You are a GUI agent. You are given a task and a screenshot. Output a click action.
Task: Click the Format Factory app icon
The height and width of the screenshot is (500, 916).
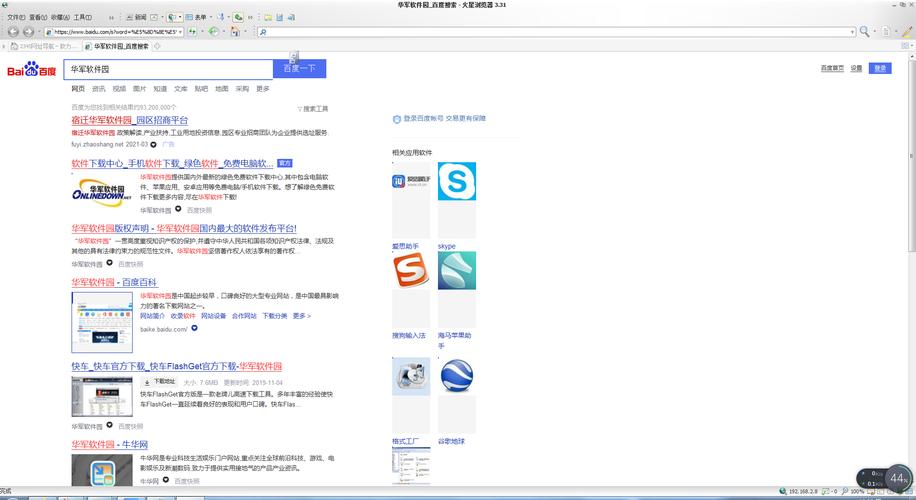409,377
